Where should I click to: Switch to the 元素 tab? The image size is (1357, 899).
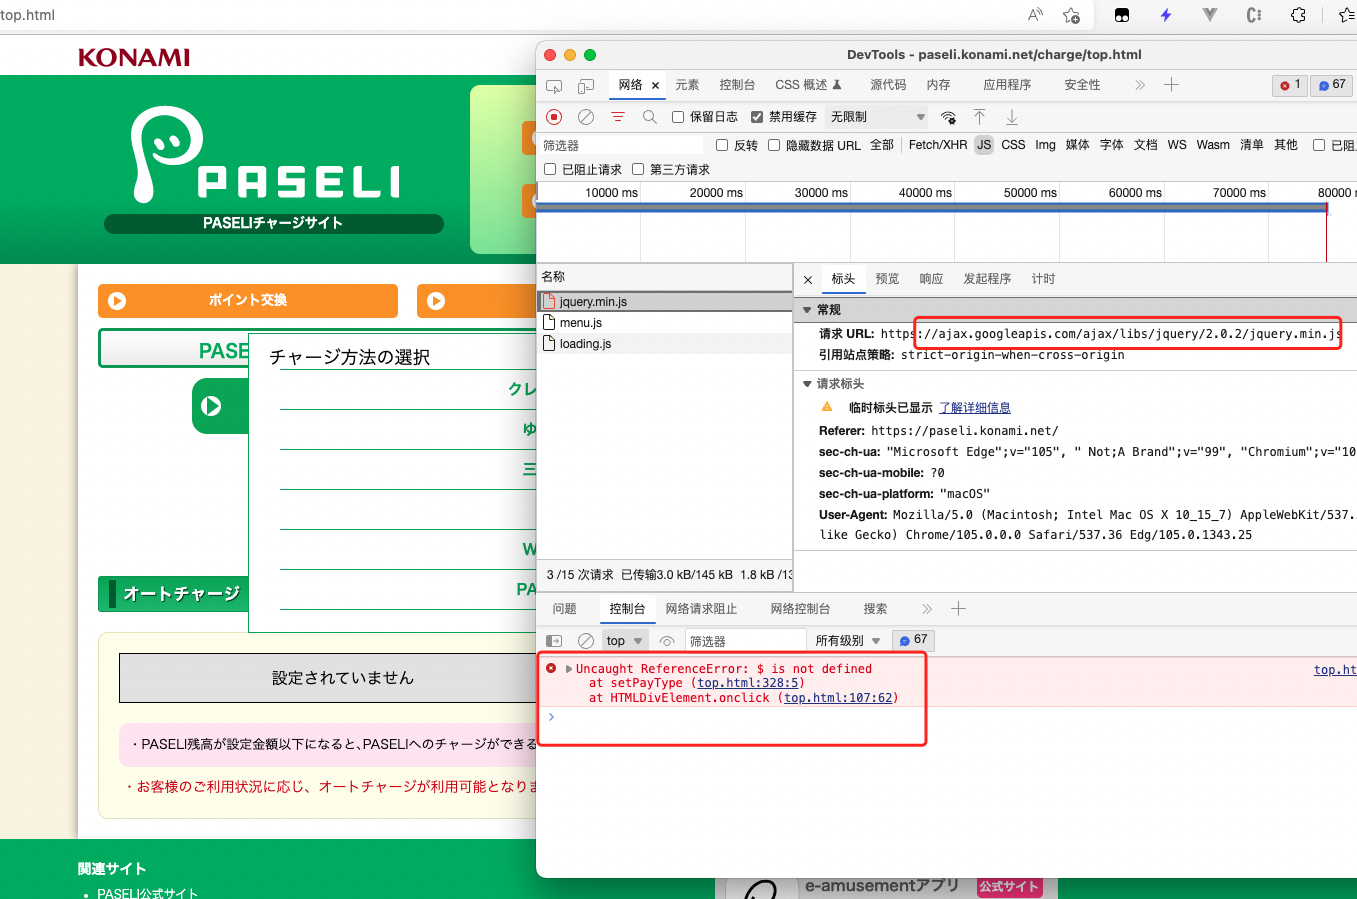click(x=687, y=85)
